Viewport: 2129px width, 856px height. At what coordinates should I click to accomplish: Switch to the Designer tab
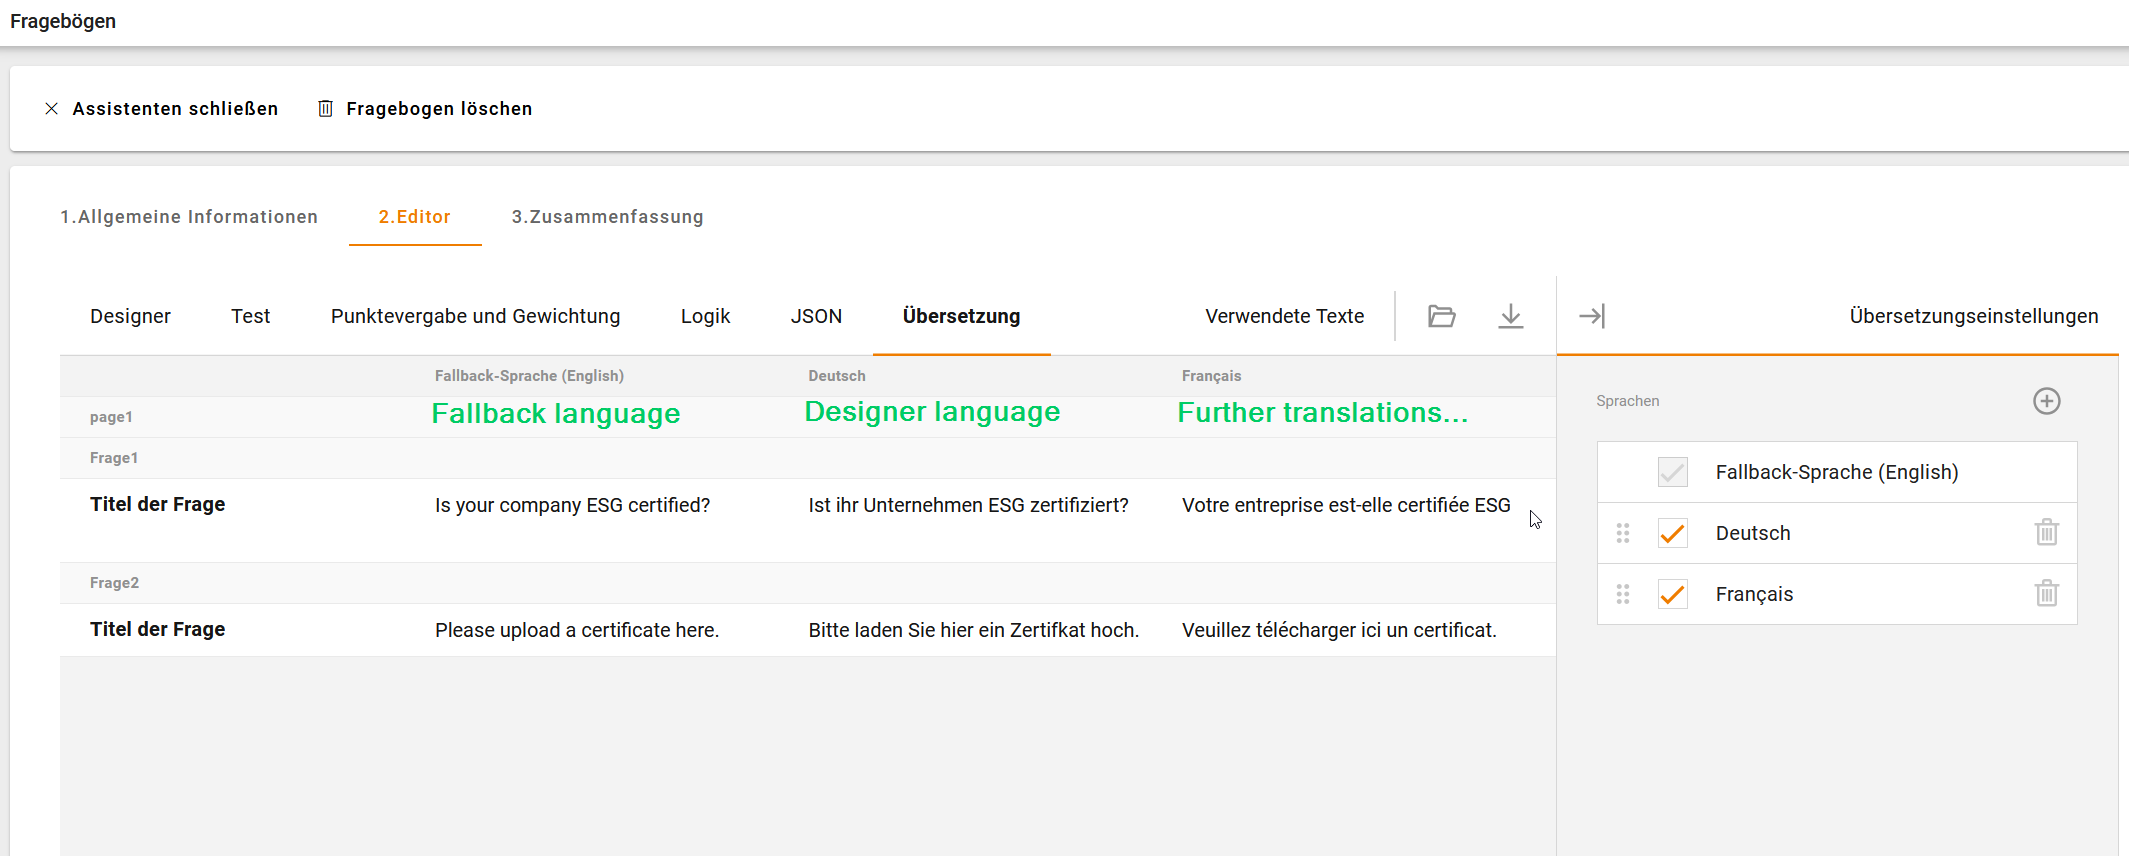pos(130,316)
